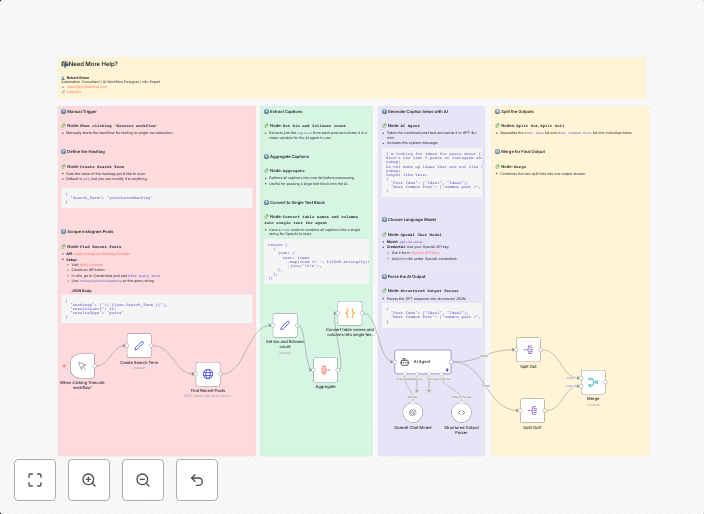Viewport: 704px width, 514px height.
Task: Select the Find Recent Posts globe node
Action: (x=208, y=375)
